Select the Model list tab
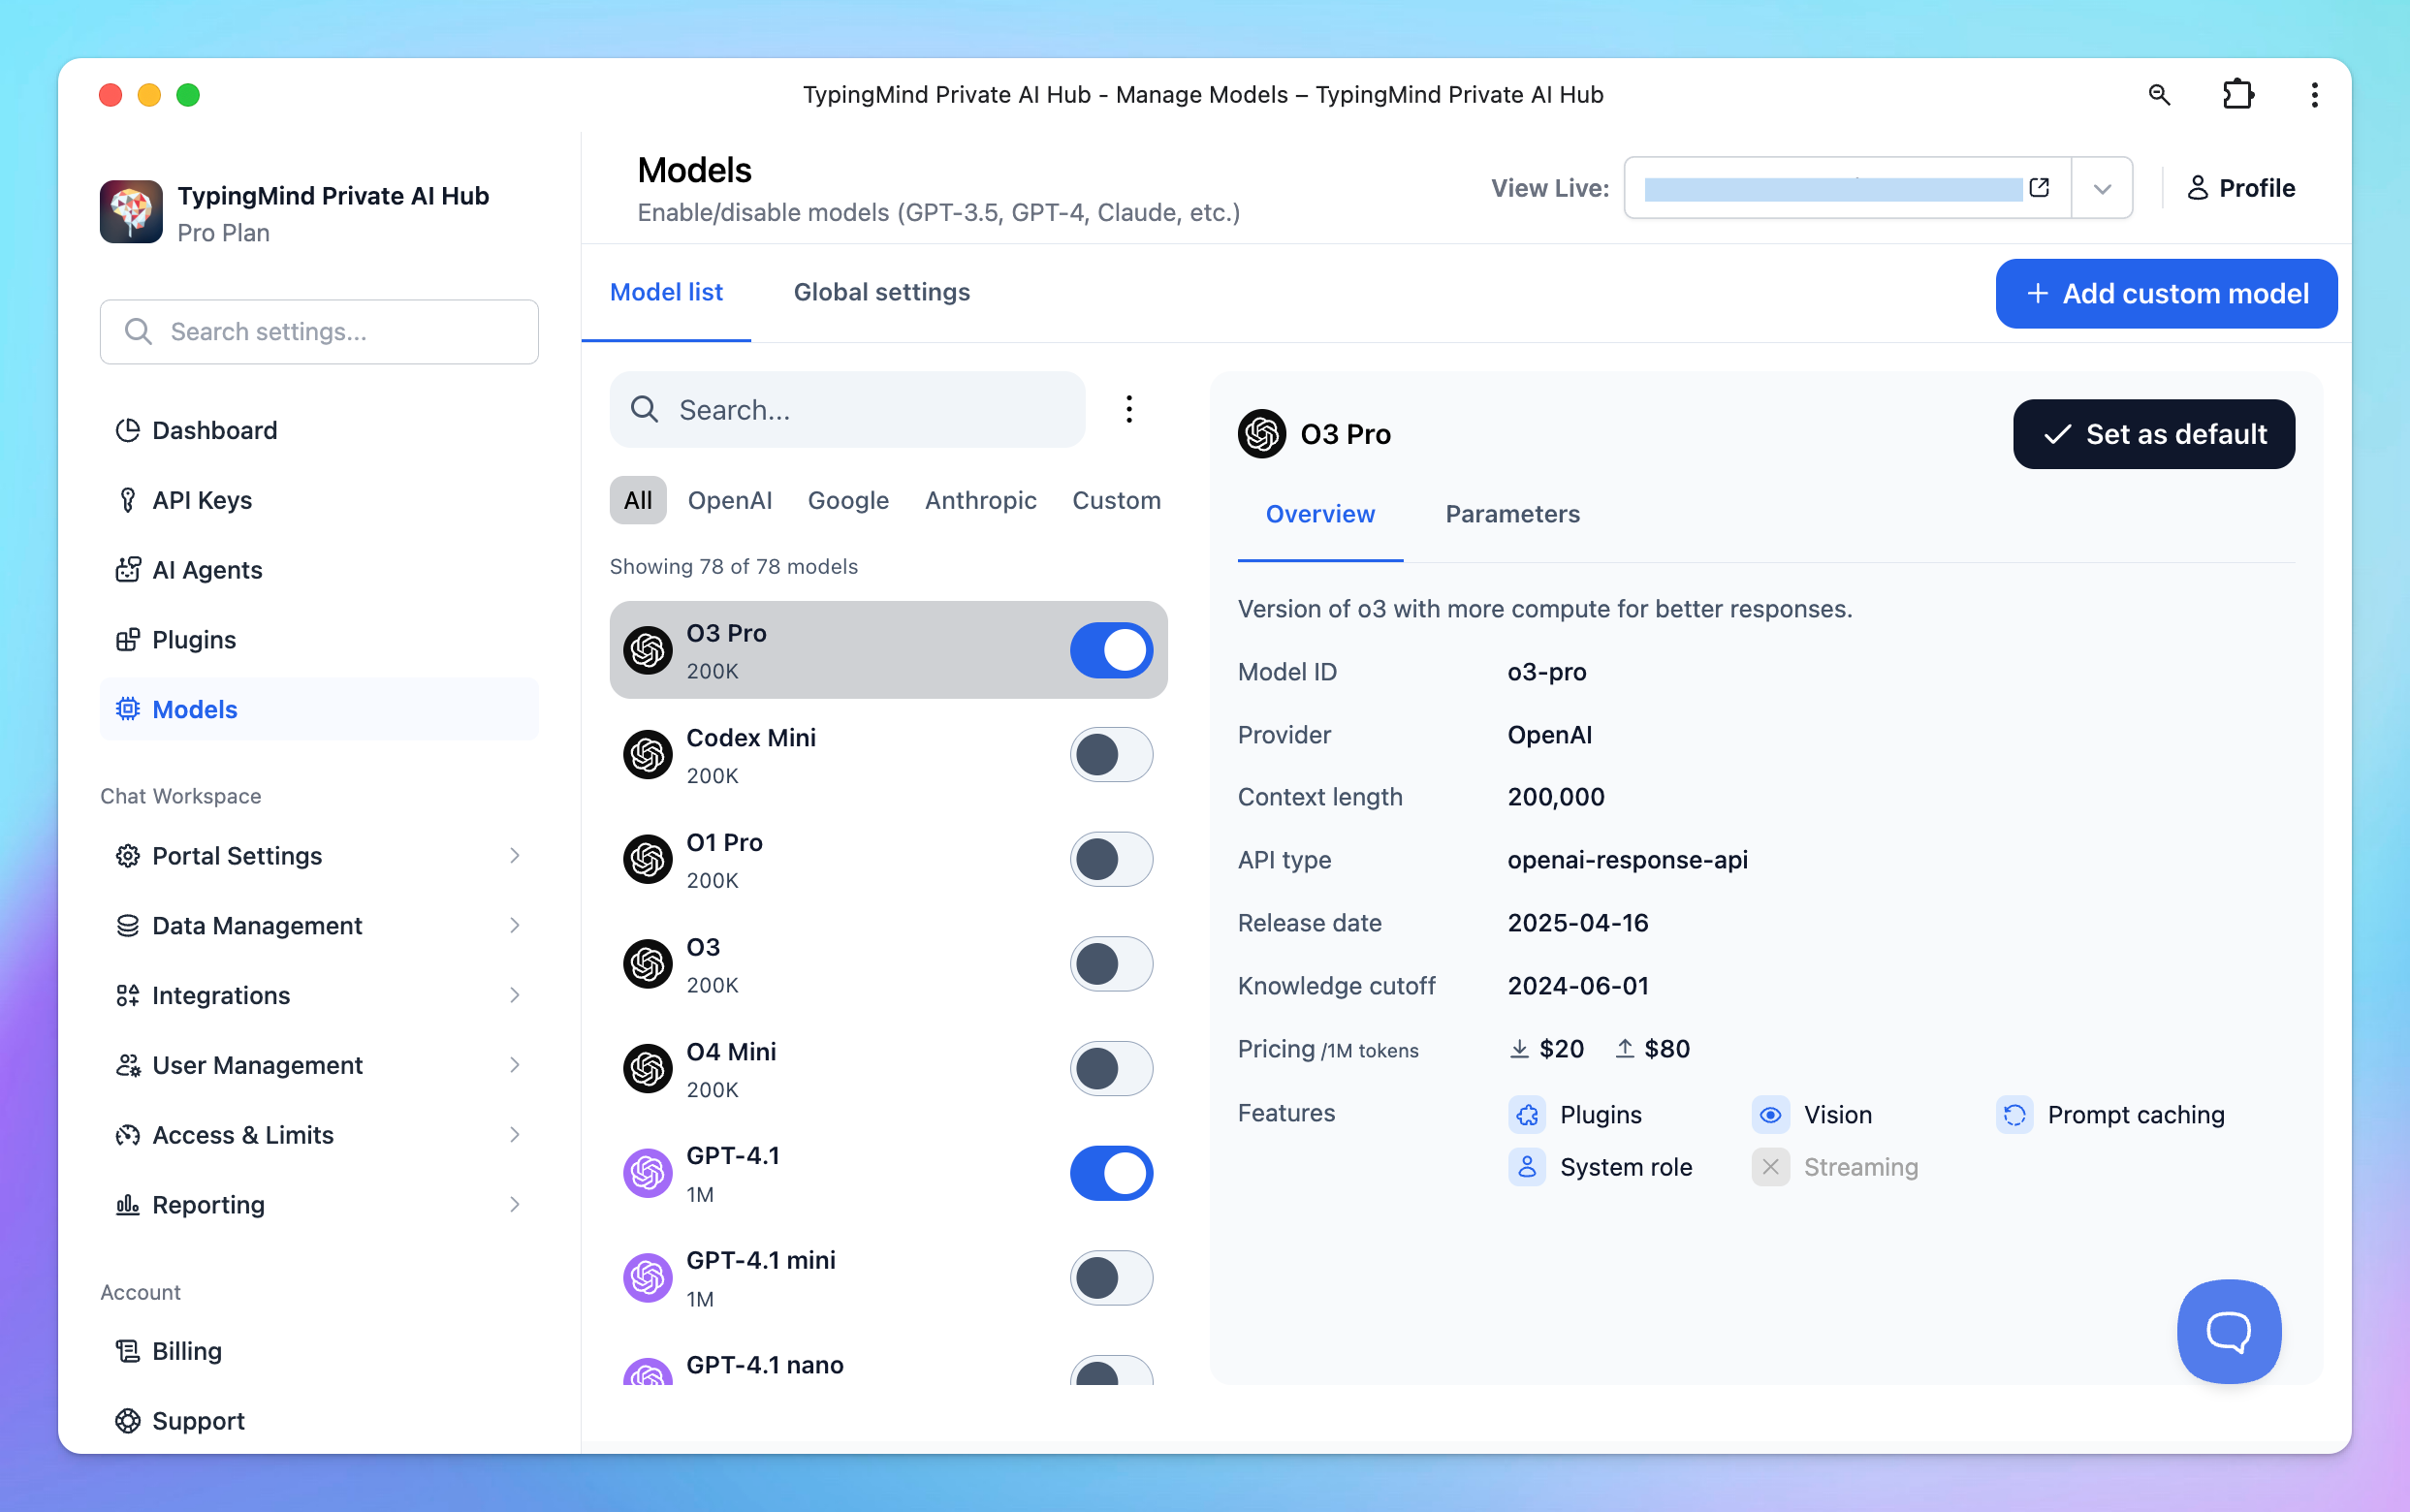 [x=666, y=292]
